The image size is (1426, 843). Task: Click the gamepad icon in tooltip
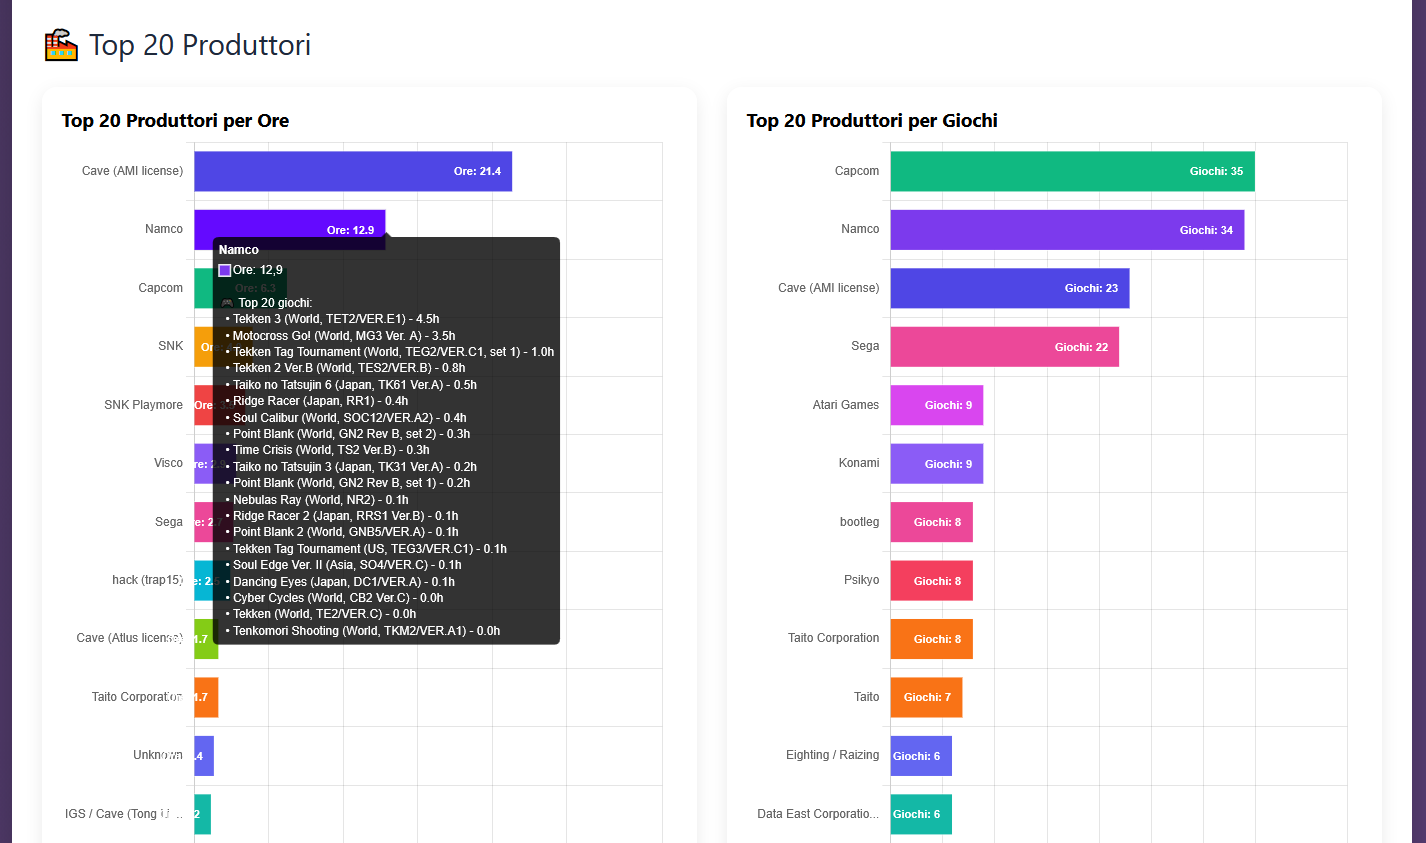pyautogui.click(x=226, y=303)
